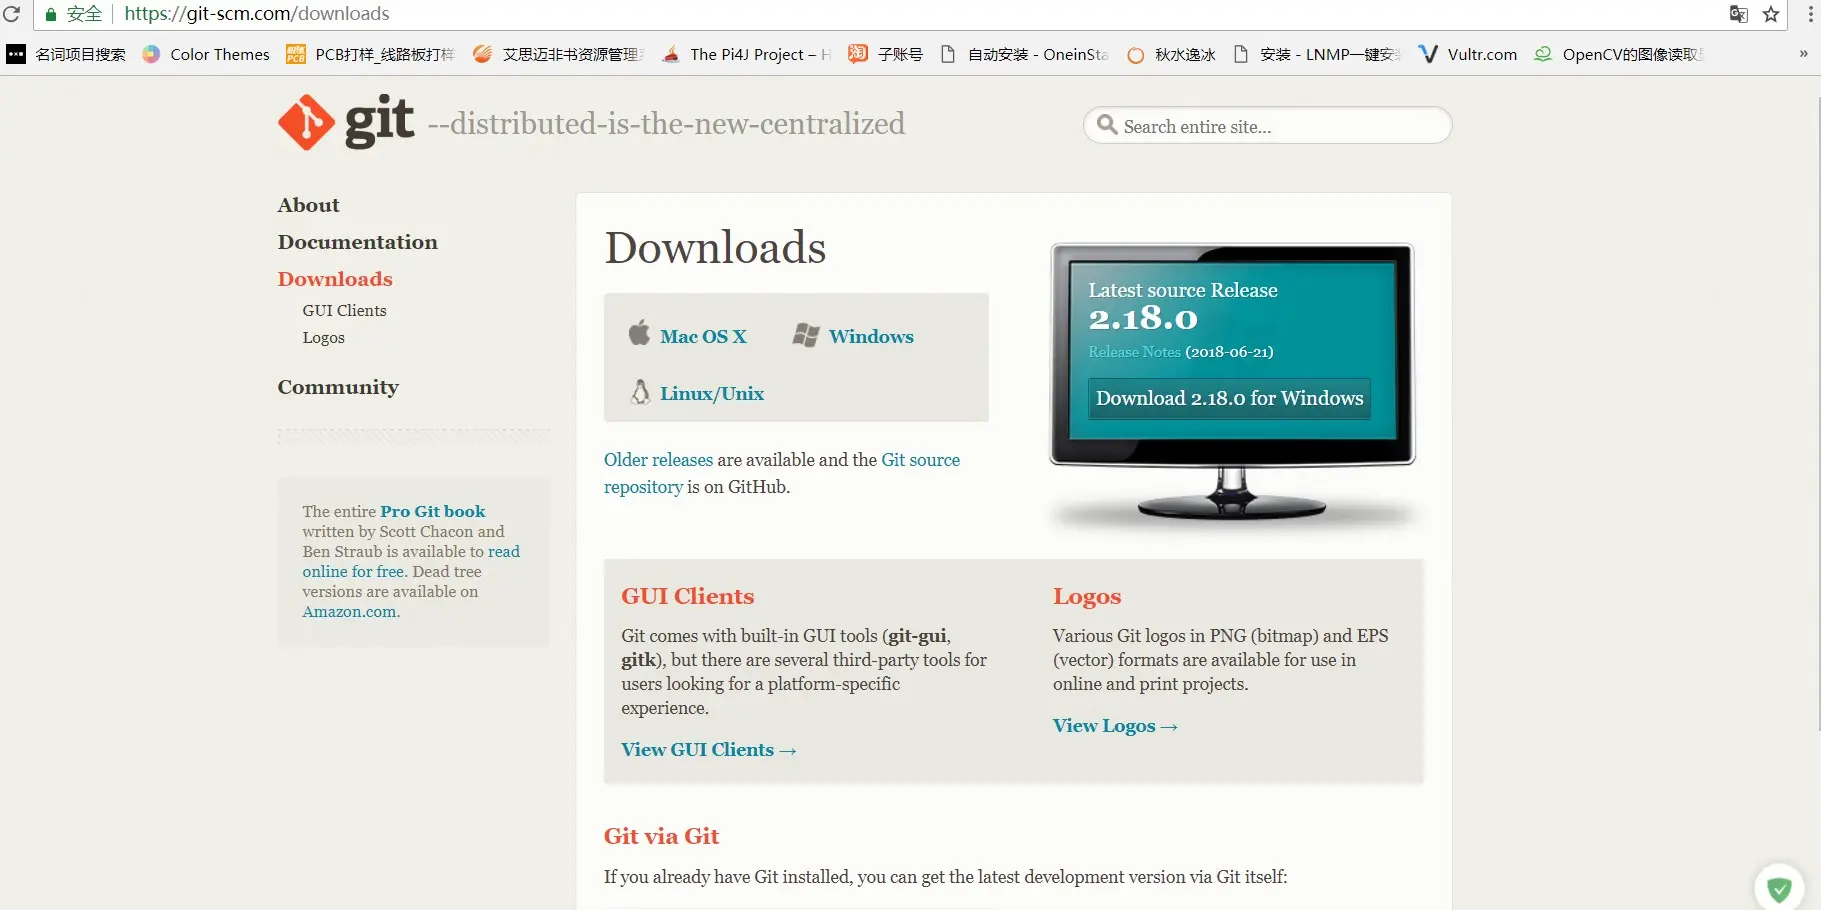Click the Apple logo icon for Mac OS X
Image resolution: width=1821 pixels, height=910 pixels.
pos(639,333)
